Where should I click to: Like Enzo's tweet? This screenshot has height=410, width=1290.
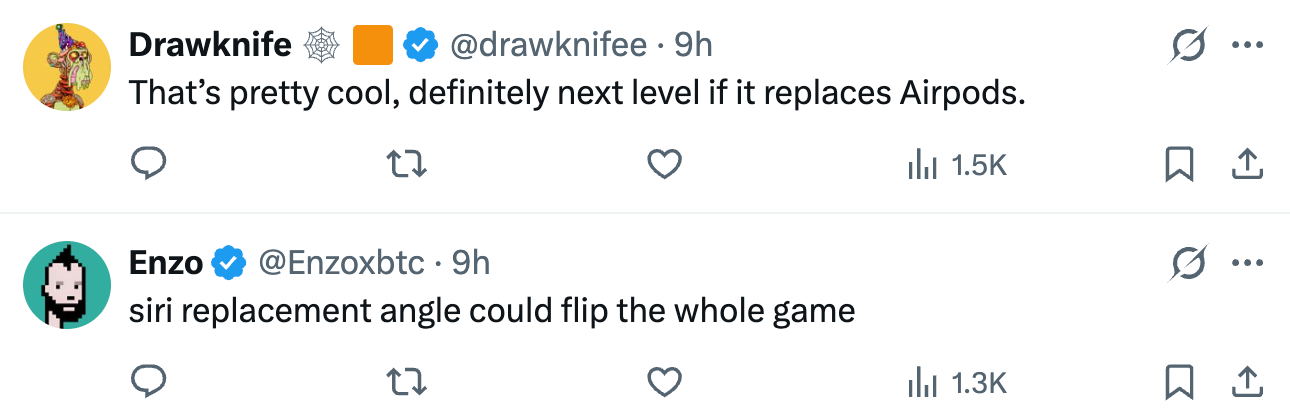pos(664,382)
